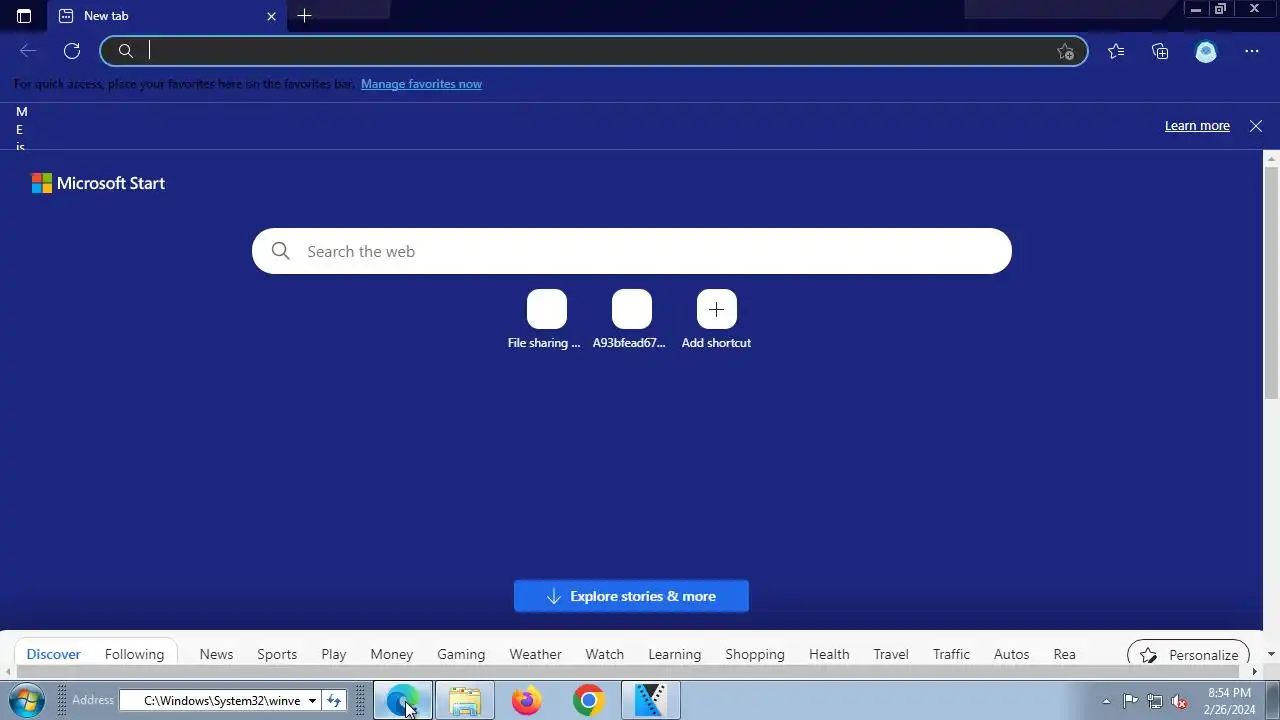Click the browser back arrow
This screenshot has width=1280, height=720.
[28, 51]
